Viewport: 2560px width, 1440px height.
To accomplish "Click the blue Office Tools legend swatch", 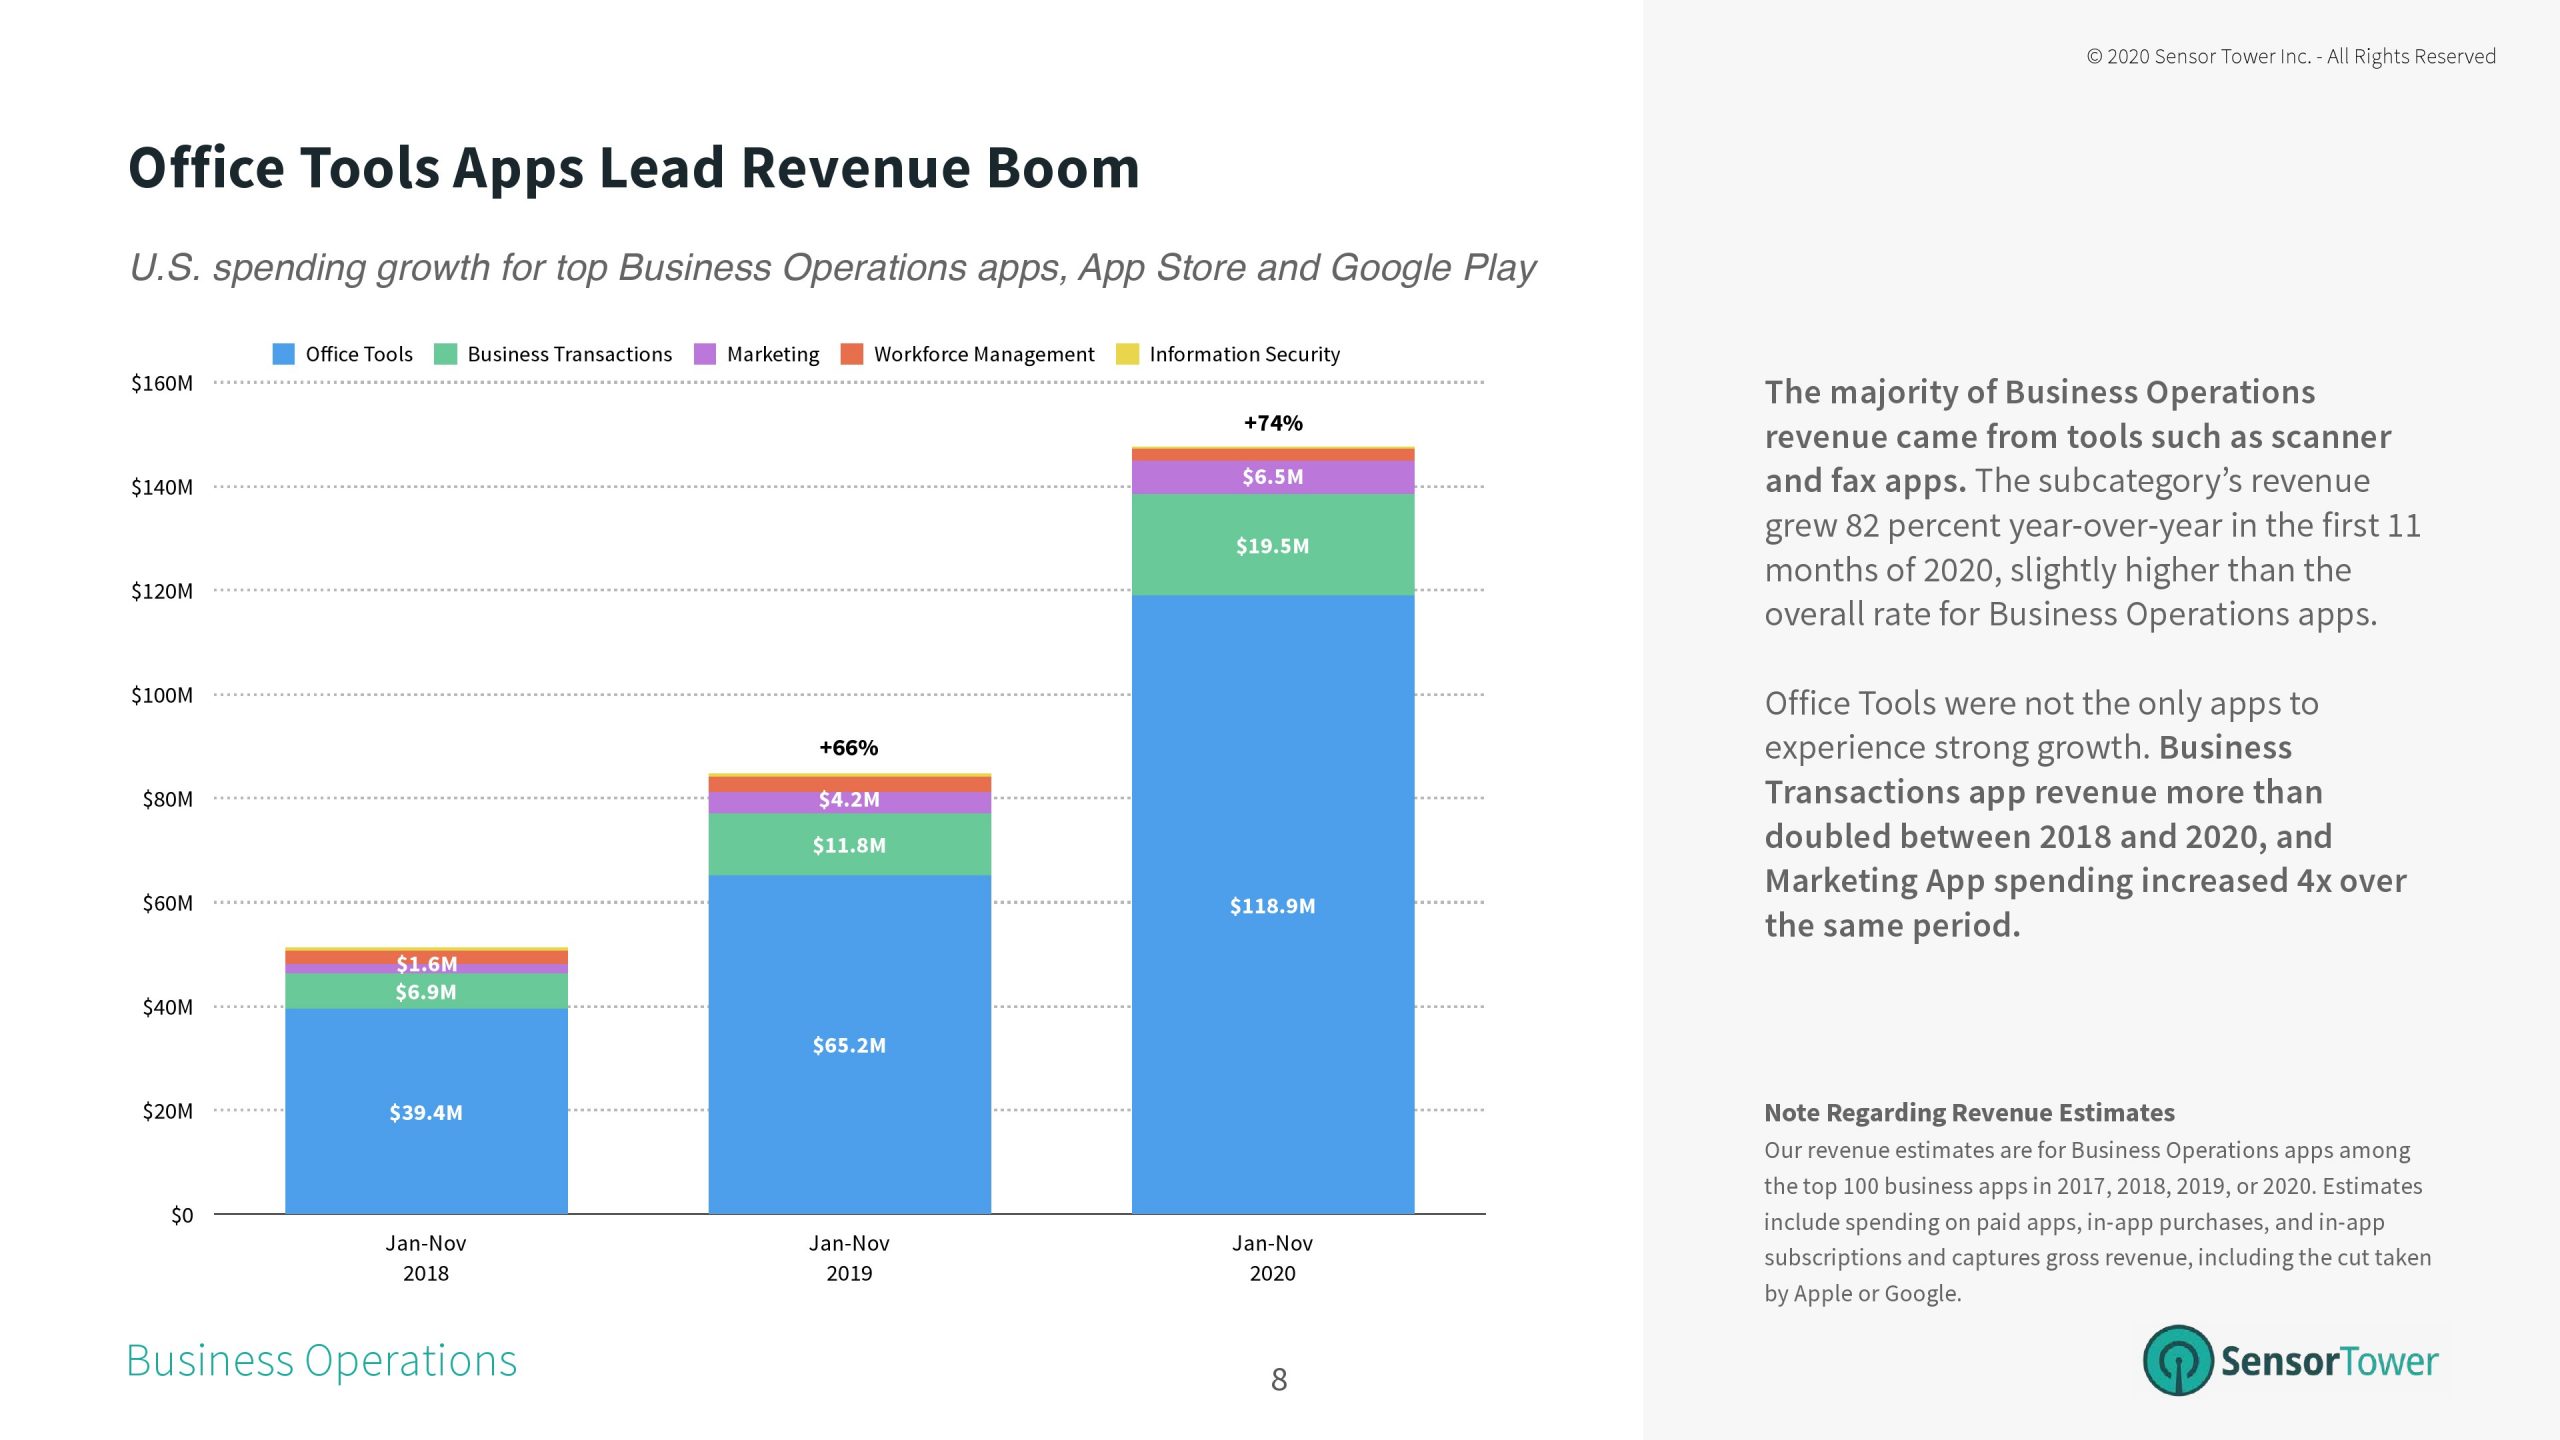I will click(x=284, y=354).
